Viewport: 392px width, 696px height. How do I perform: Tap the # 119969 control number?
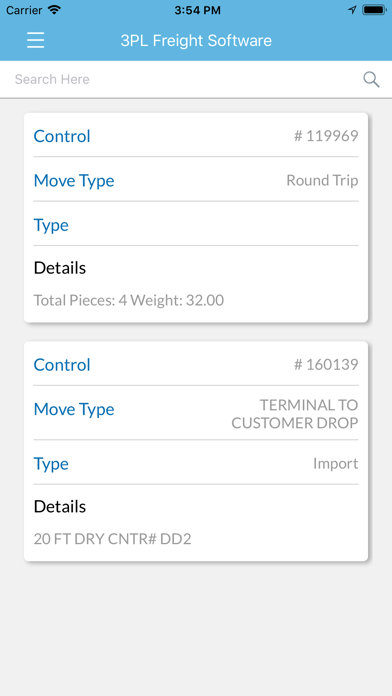point(326,136)
